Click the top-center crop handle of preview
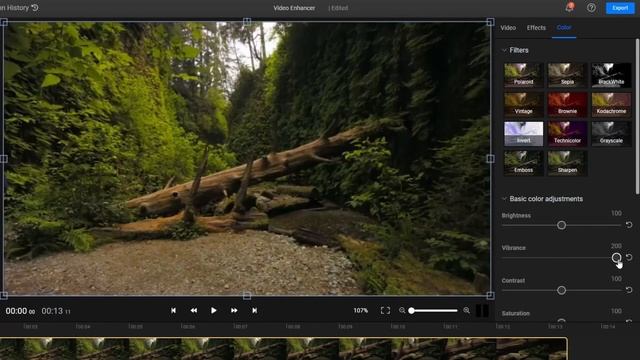The image size is (640, 360). click(247, 22)
